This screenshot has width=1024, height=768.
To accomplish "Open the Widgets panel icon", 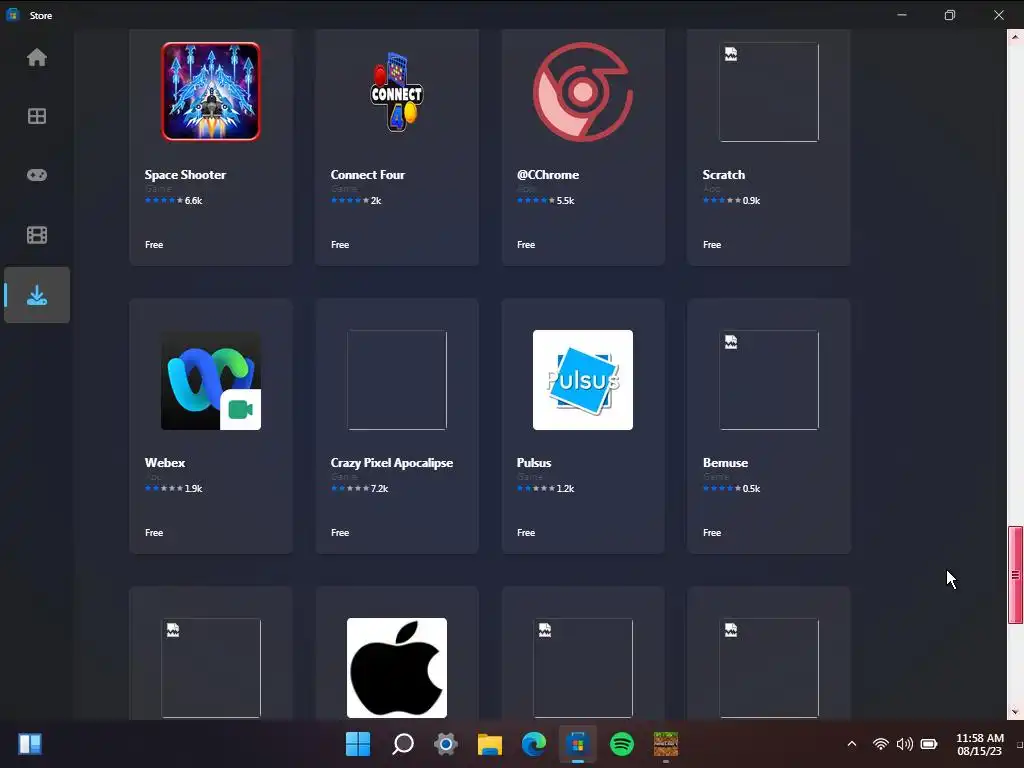I will 30,744.
